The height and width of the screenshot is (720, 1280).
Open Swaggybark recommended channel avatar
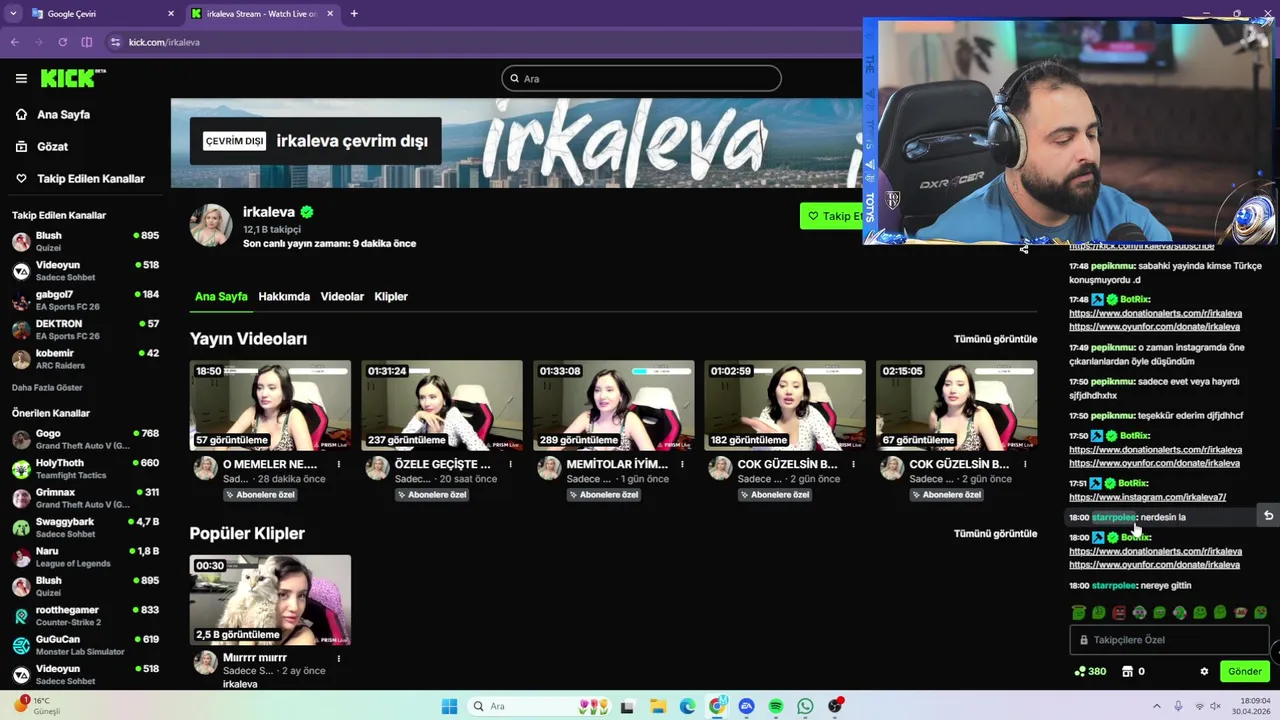21,527
